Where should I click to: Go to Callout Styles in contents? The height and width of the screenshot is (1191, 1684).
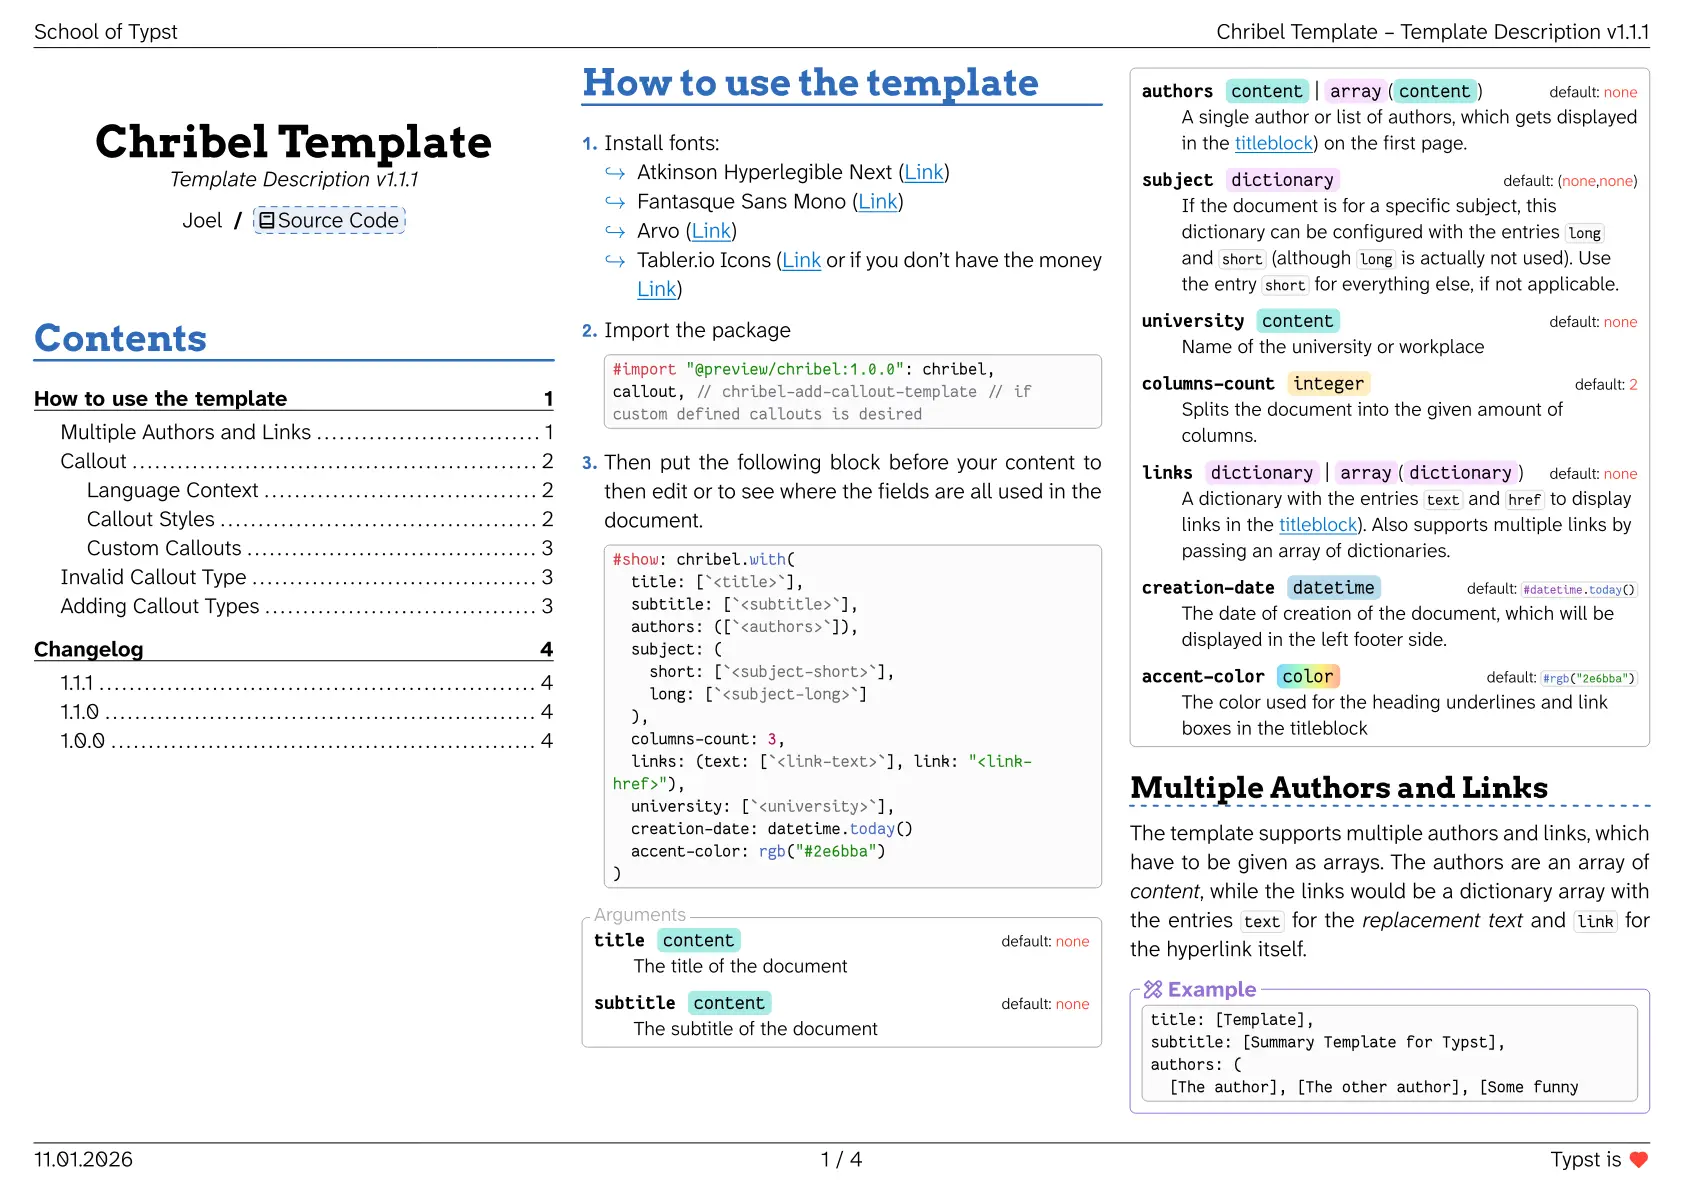tap(151, 520)
